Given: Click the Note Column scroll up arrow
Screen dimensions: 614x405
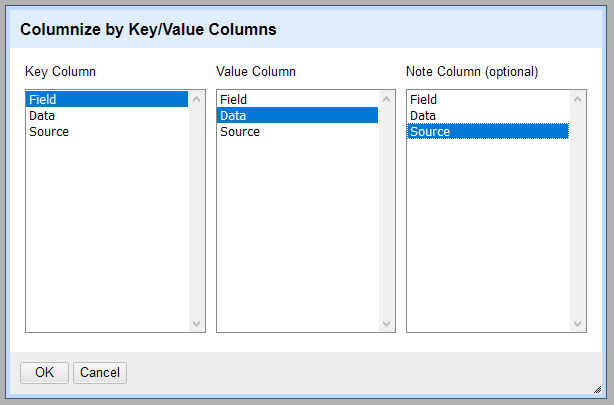Looking at the screenshot, I should [x=577, y=99].
